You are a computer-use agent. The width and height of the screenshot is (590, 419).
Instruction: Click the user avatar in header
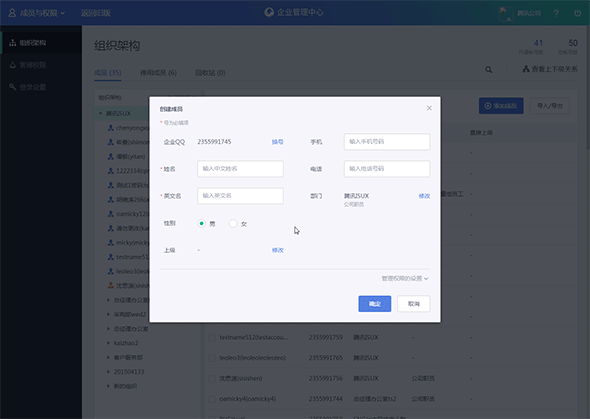tap(506, 14)
